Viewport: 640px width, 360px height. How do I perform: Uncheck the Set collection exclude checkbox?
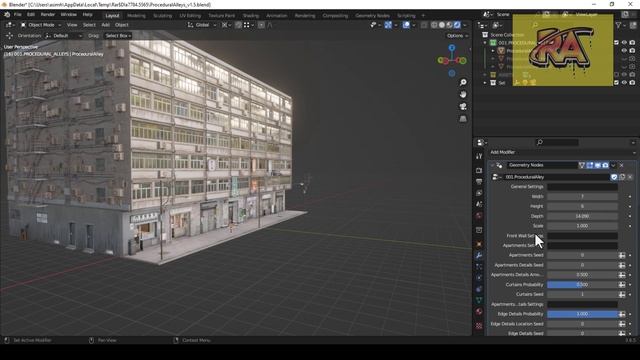click(x=616, y=82)
